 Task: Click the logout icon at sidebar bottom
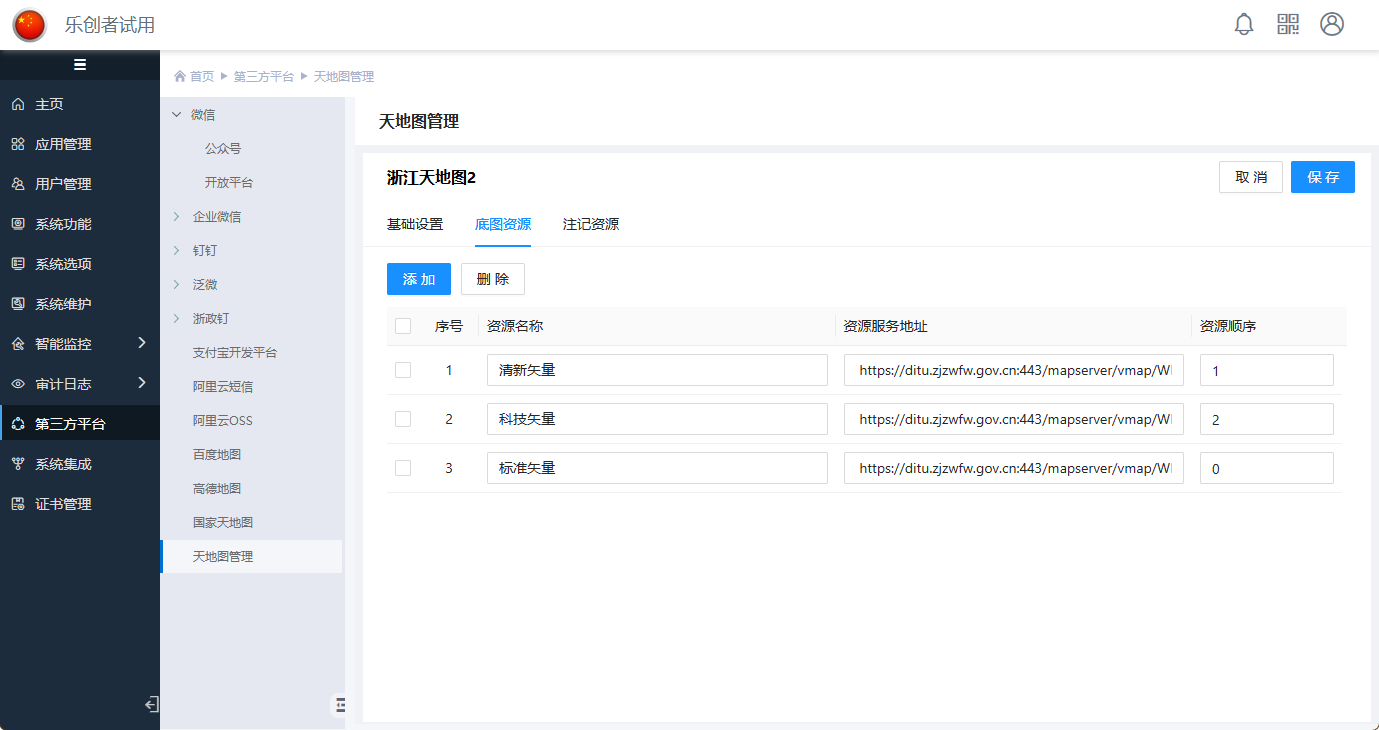point(152,704)
